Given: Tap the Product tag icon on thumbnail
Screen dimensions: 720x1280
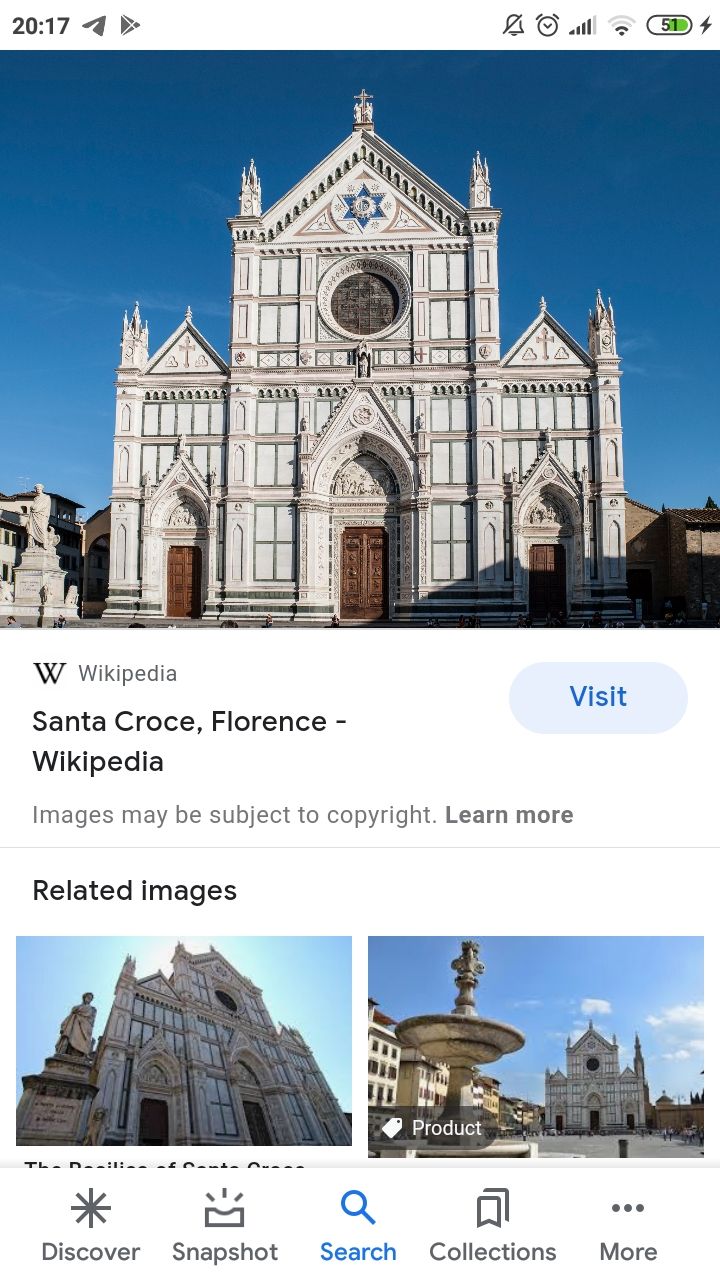Looking at the screenshot, I should click(x=393, y=1128).
